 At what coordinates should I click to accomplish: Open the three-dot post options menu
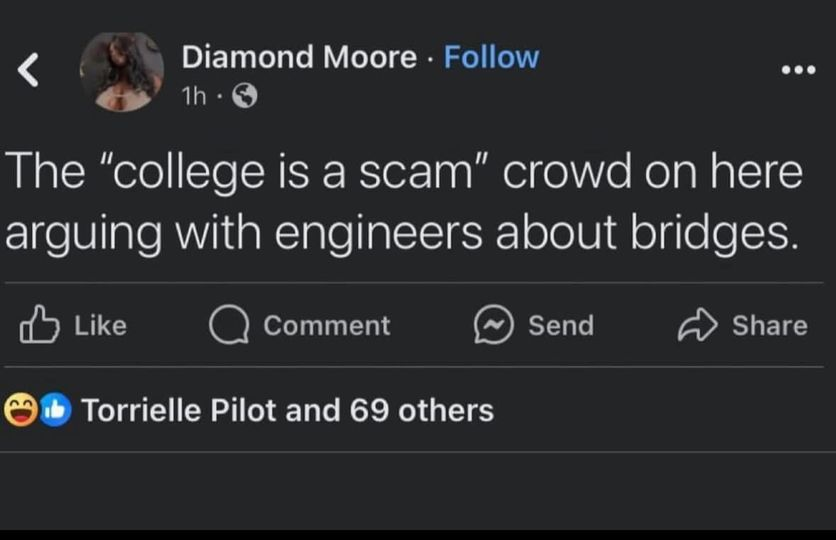[x=799, y=71]
